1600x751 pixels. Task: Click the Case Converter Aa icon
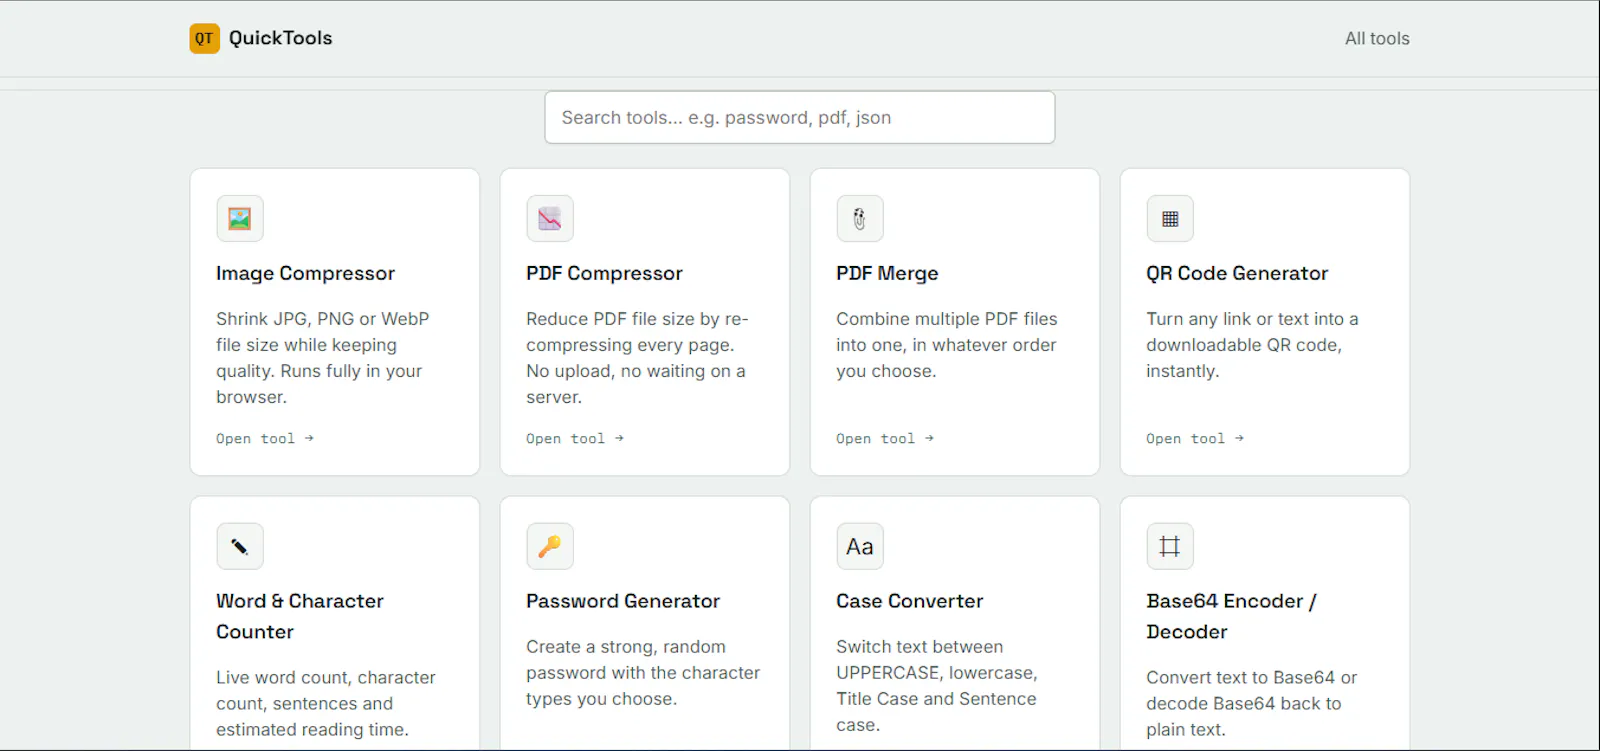coord(860,546)
